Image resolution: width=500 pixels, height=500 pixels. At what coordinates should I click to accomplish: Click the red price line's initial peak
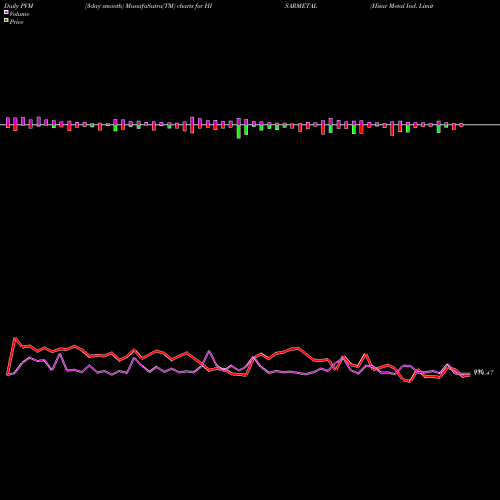tap(15, 338)
